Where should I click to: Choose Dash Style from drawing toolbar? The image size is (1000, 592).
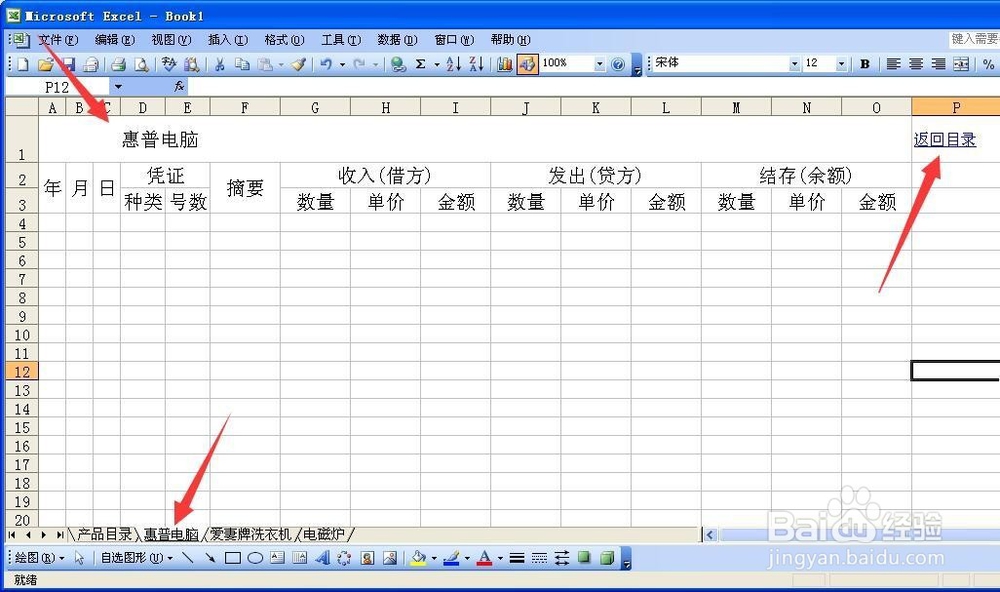pyautogui.click(x=540, y=558)
